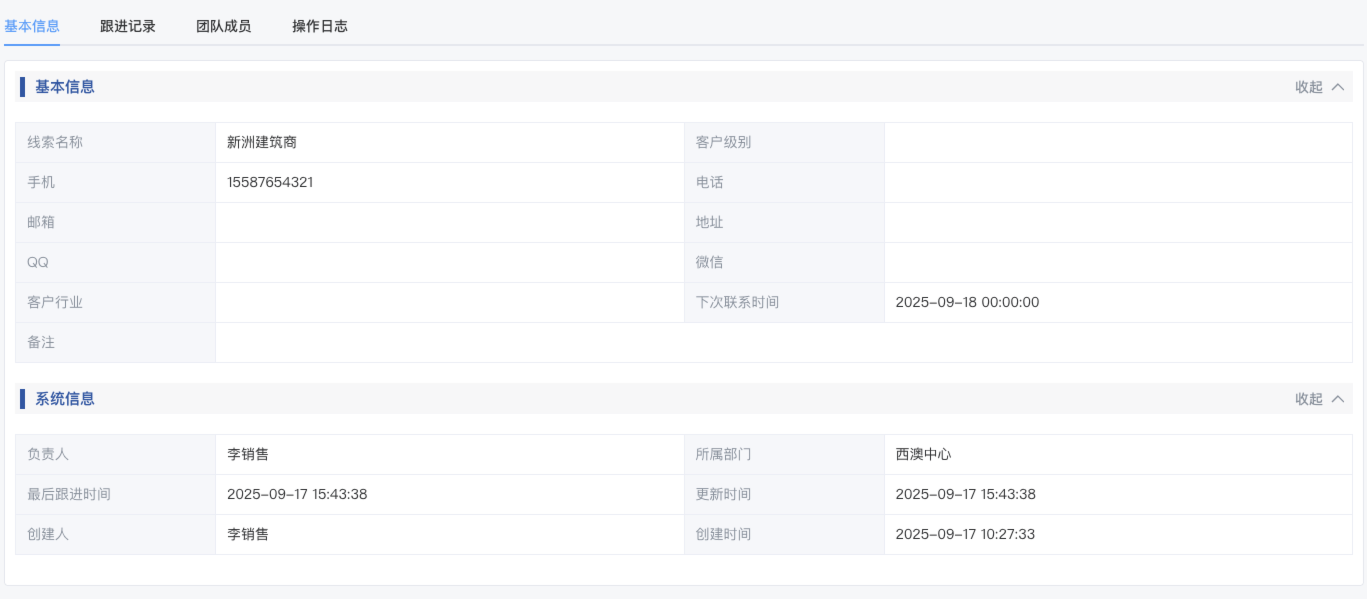1367x599 pixels.
Task: Click the 创建时间 value 2025-09-17 10:27:33
Action: [x=965, y=534]
